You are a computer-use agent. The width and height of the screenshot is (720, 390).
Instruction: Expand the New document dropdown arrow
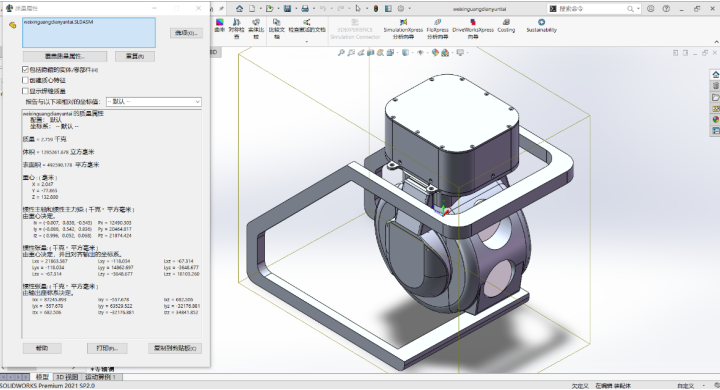(x=260, y=8)
